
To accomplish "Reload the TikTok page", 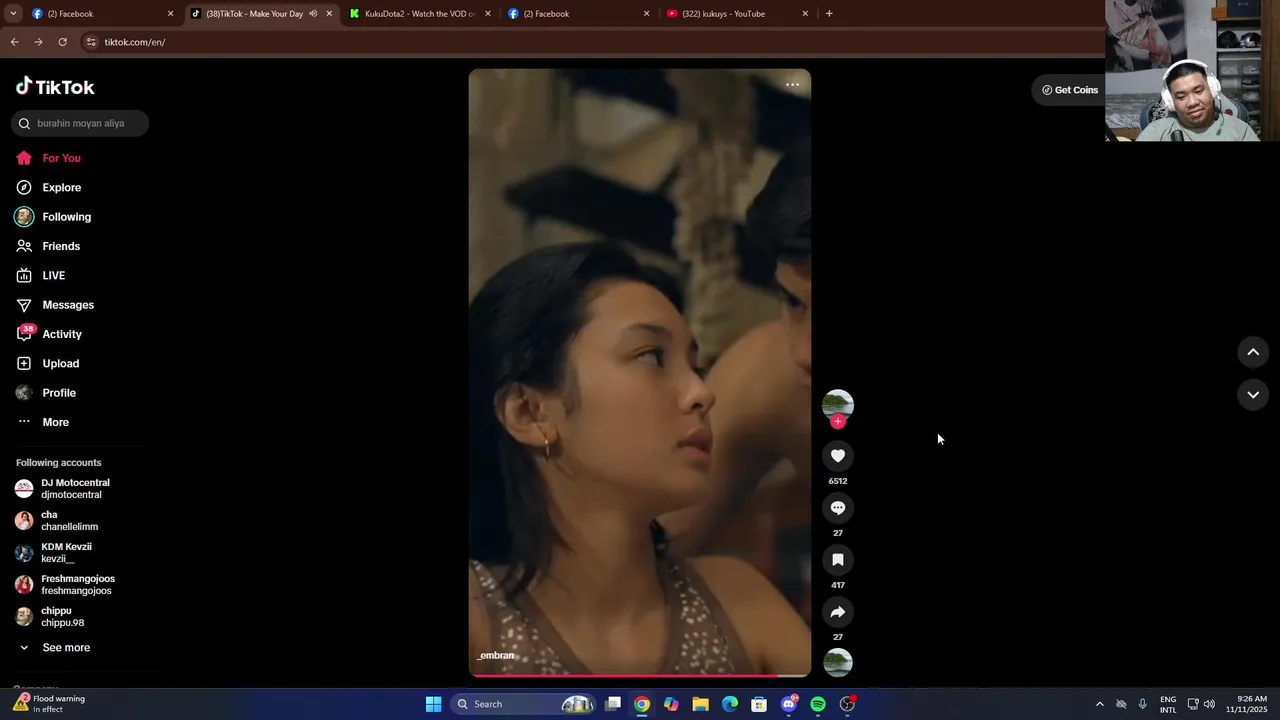I will (62, 42).
